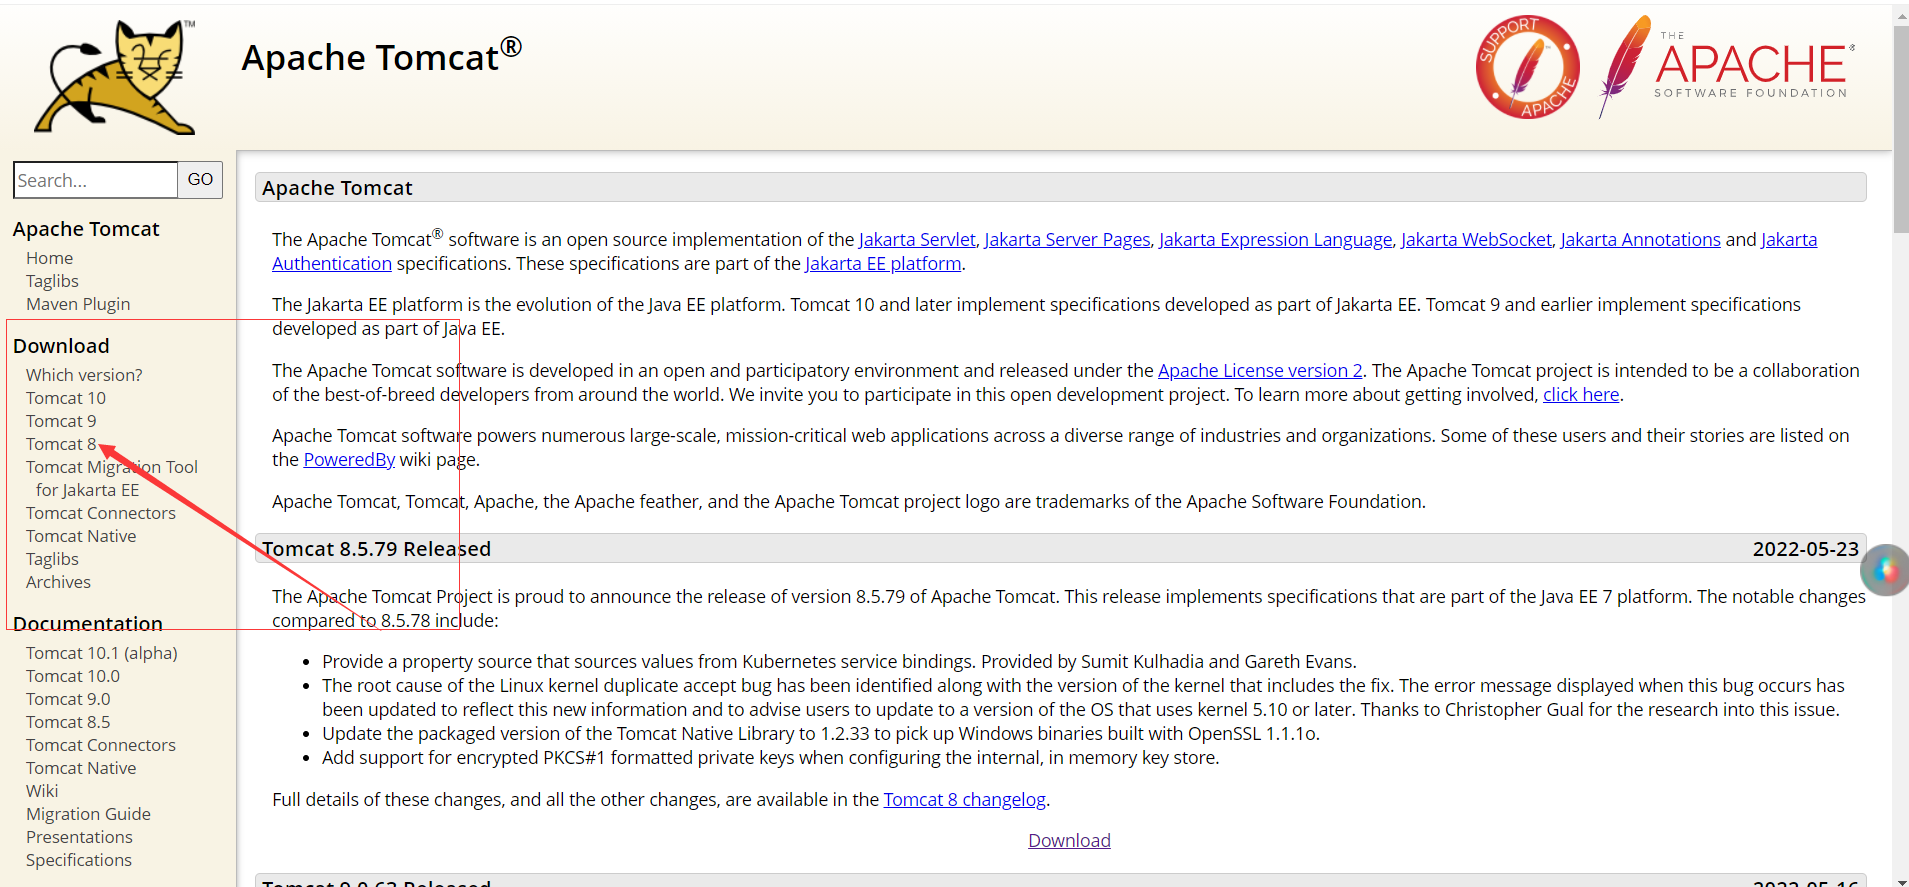Follow the Jakarta EE platform link
The width and height of the screenshot is (1909, 887).
pyautogui.click(x=883, y=263)
